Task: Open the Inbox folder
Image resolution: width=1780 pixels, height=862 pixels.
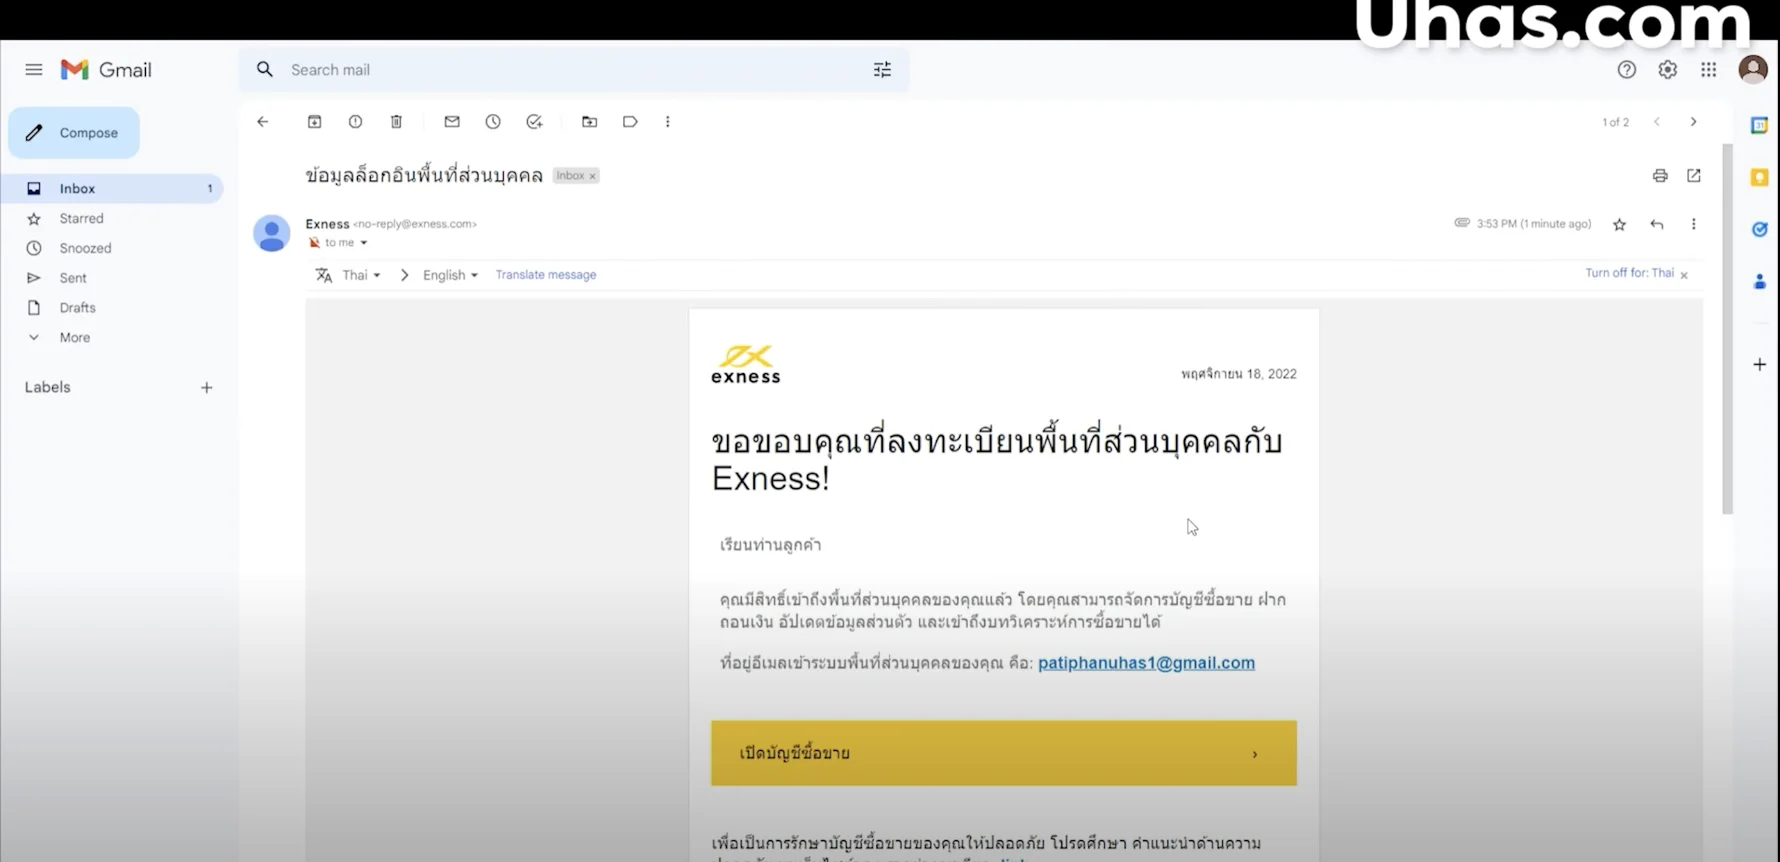Action: [112, 188]
